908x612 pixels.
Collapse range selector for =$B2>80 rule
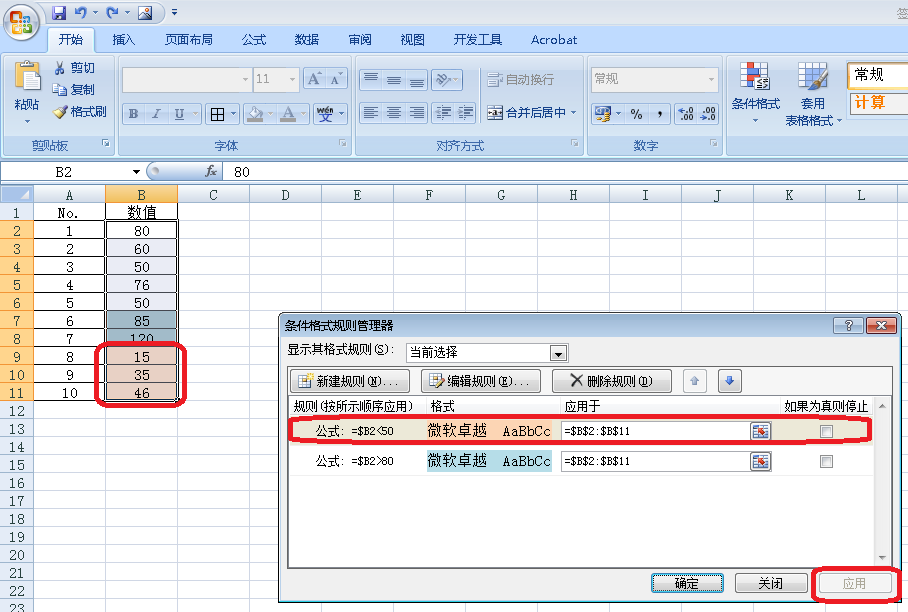(760, 461)
